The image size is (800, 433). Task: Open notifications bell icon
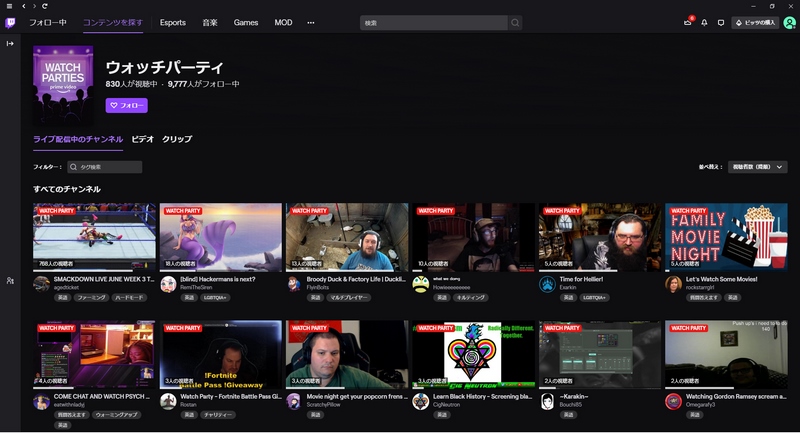click(x=704, y=23)
